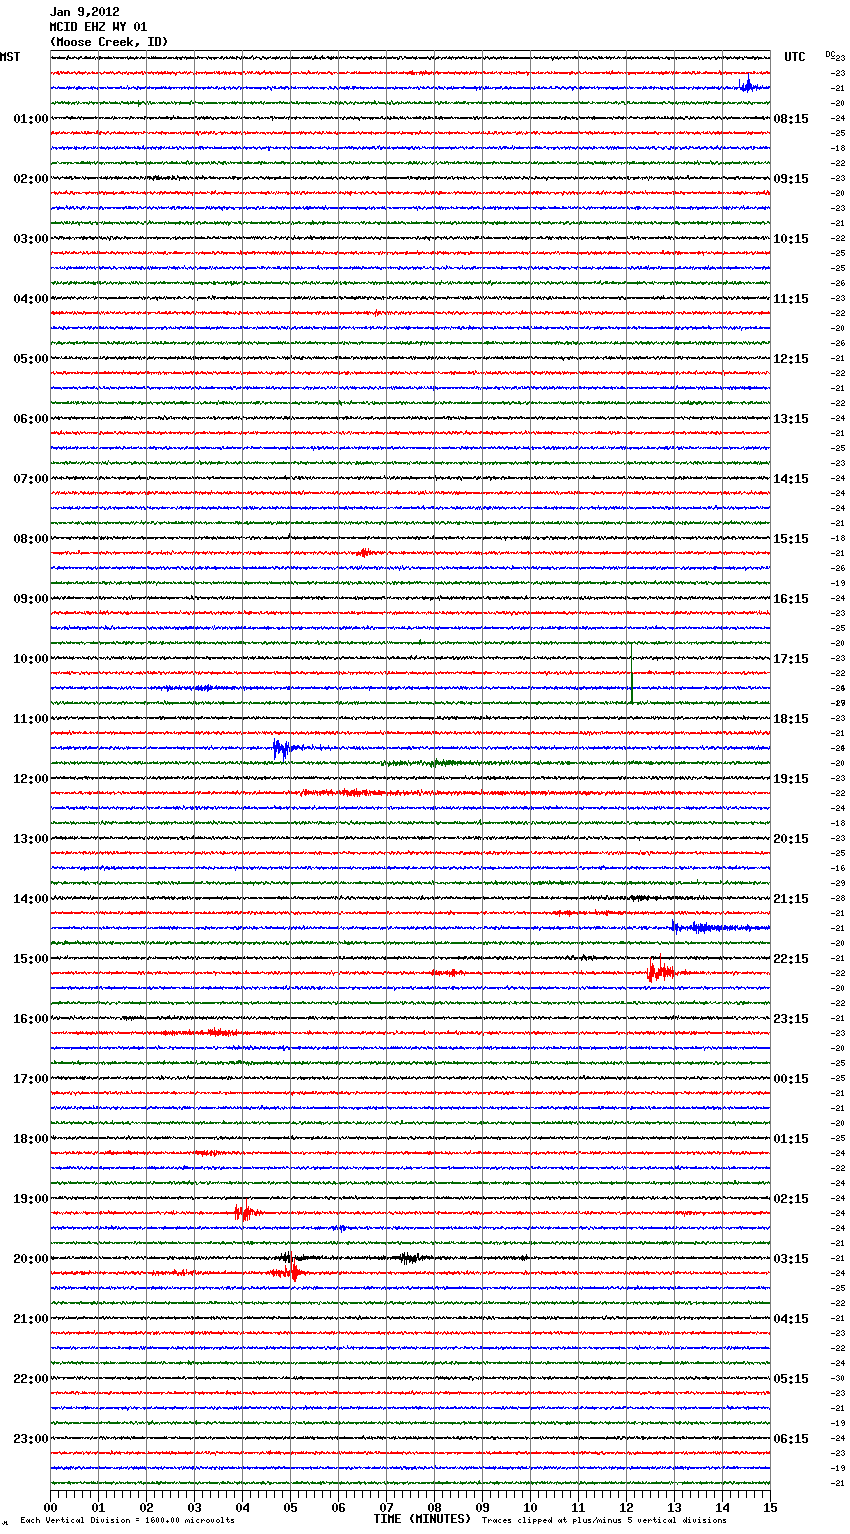Pick the 16:00 MST time label
This screenshot has height=1534, width=850.
(31, 1019)
